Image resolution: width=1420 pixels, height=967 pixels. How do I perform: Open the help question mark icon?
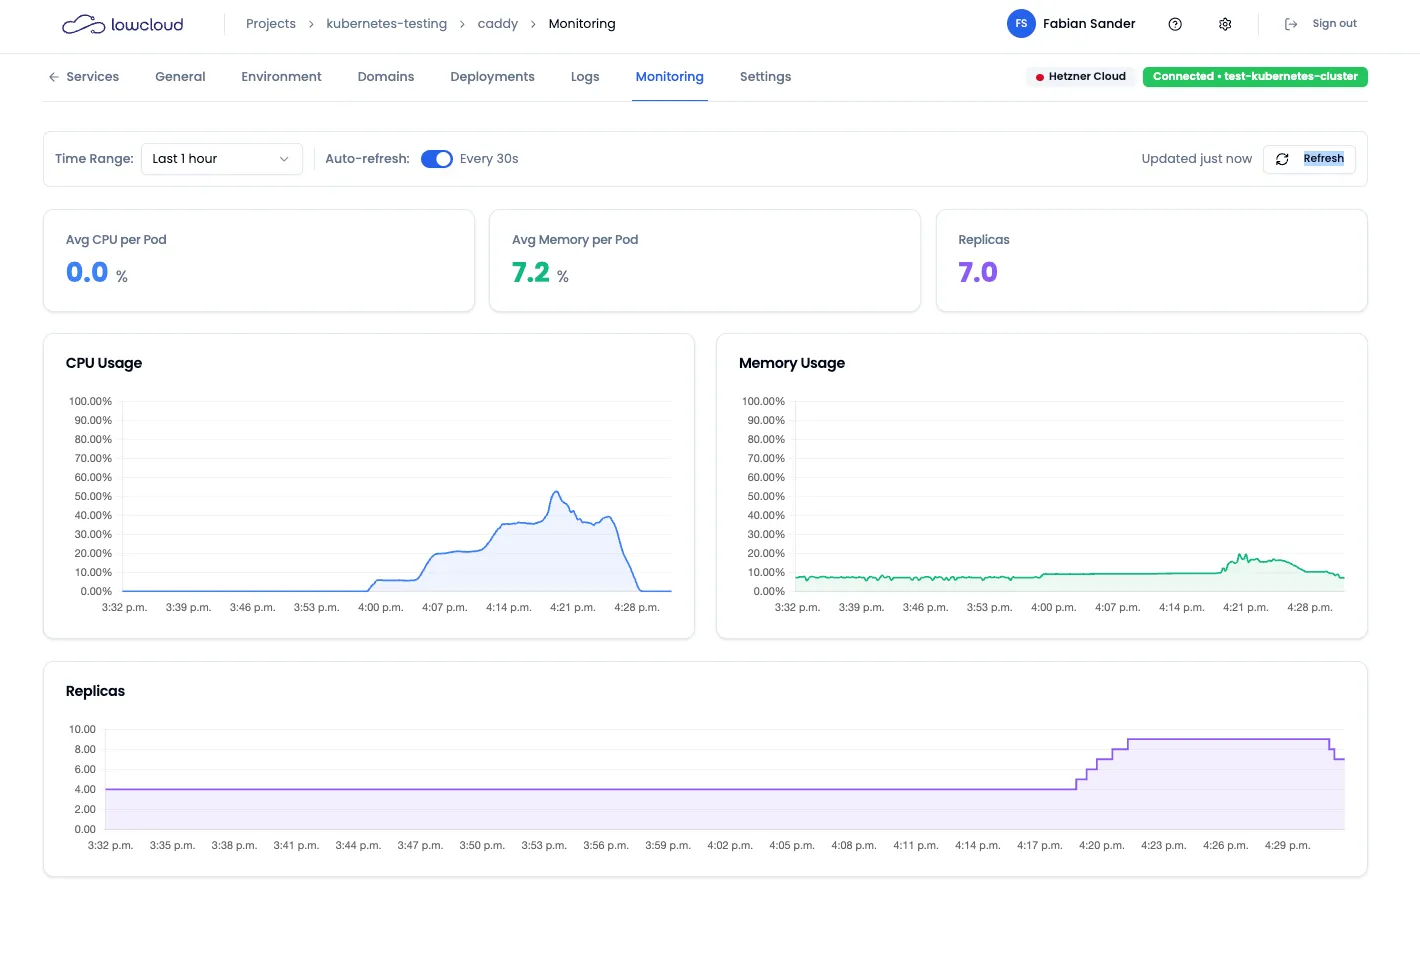(1175, 24)
